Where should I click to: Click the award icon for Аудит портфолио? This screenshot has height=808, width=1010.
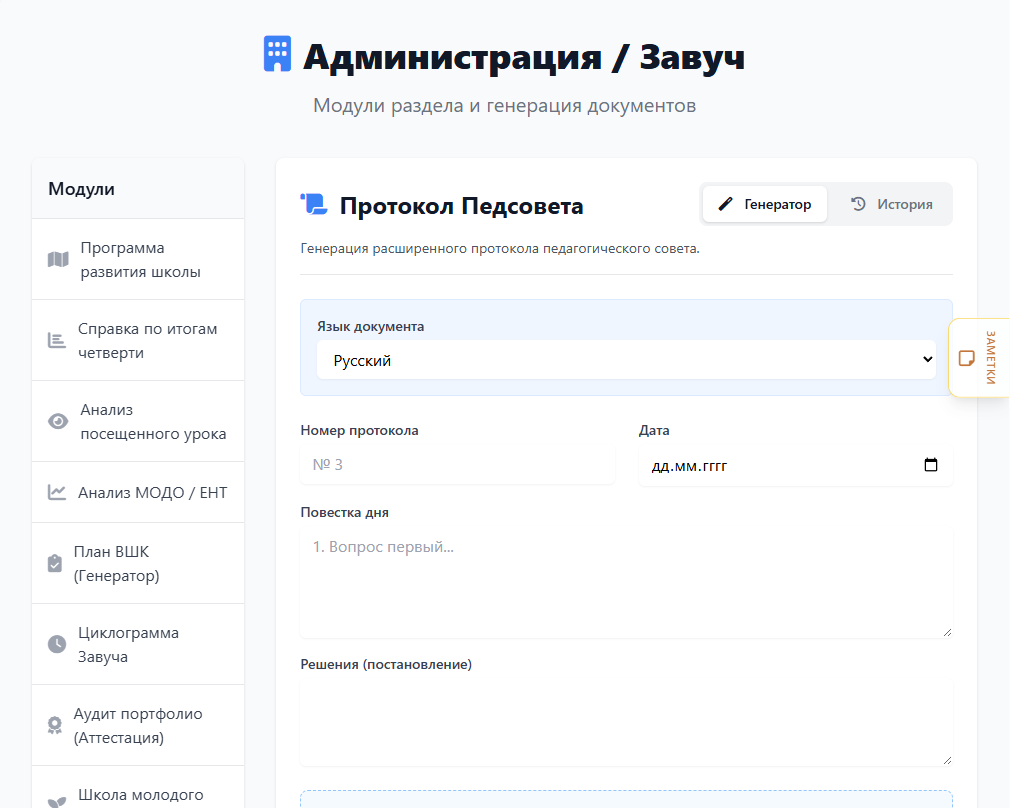point(55,726)
